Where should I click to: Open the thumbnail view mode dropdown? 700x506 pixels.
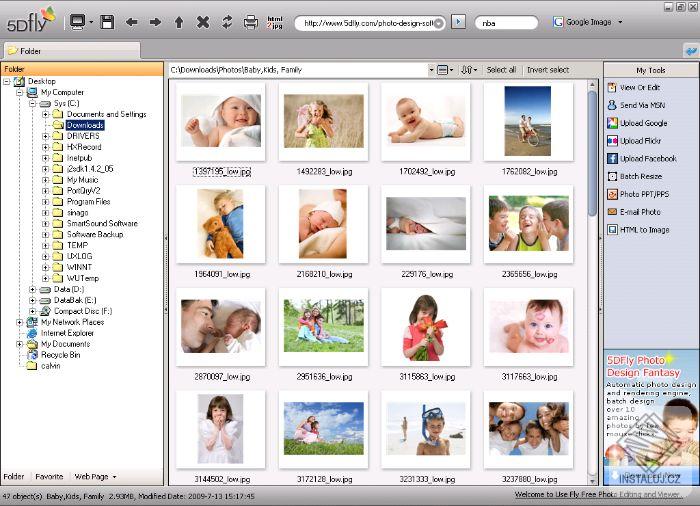(445, 70)
